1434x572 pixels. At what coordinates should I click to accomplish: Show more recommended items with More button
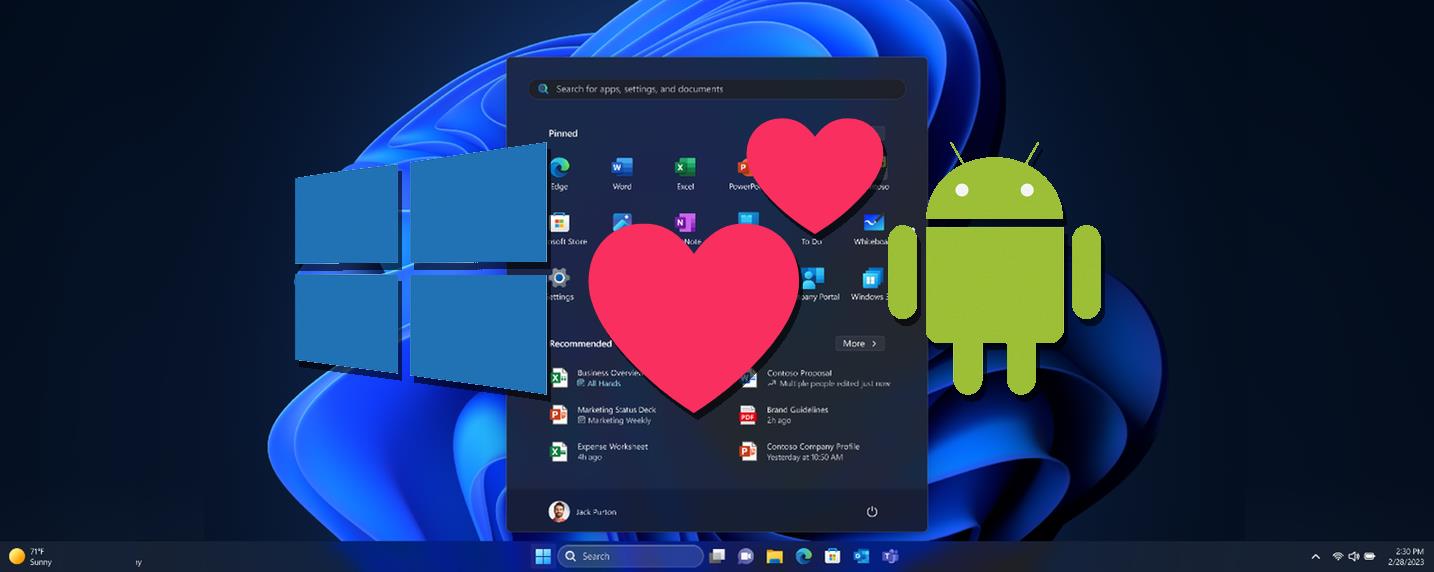click(x=860, y=343)
